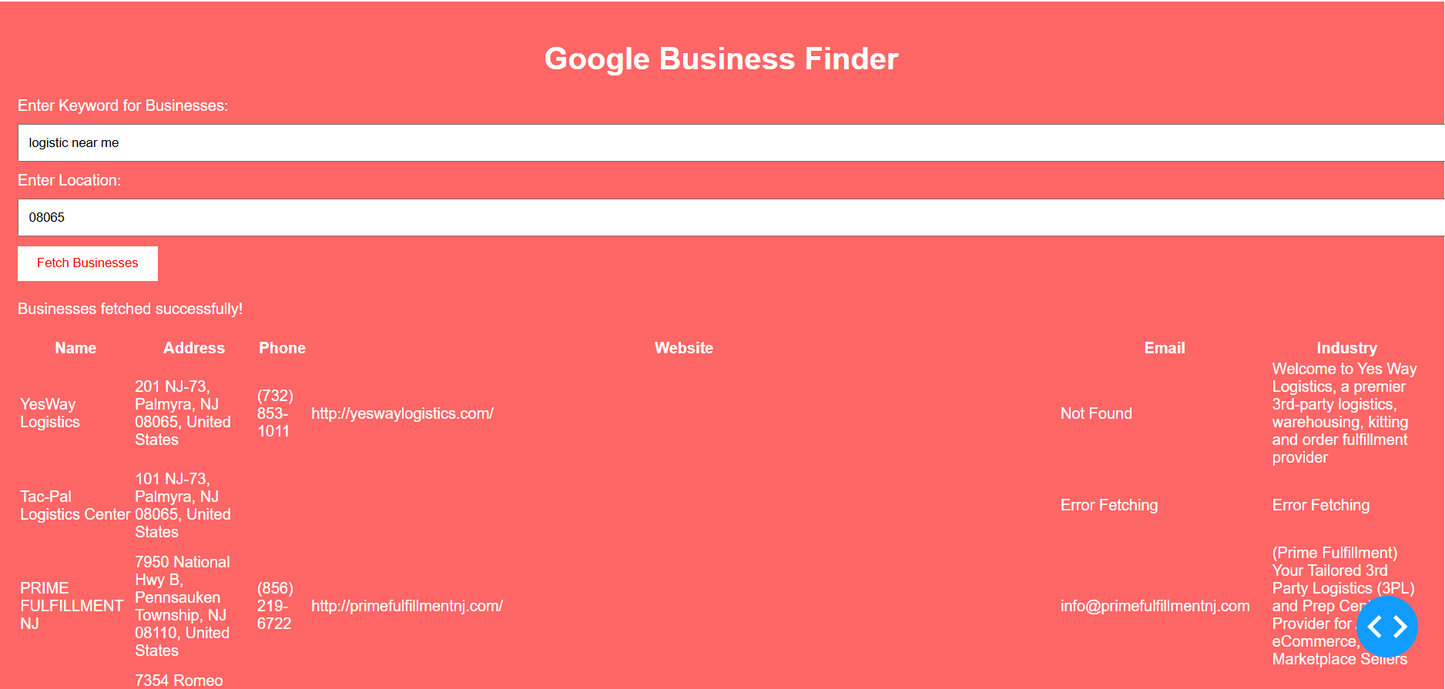This screenshot has width=1445, height=689.
Task: Click the Website column header
Action: [x=684, y=348]
